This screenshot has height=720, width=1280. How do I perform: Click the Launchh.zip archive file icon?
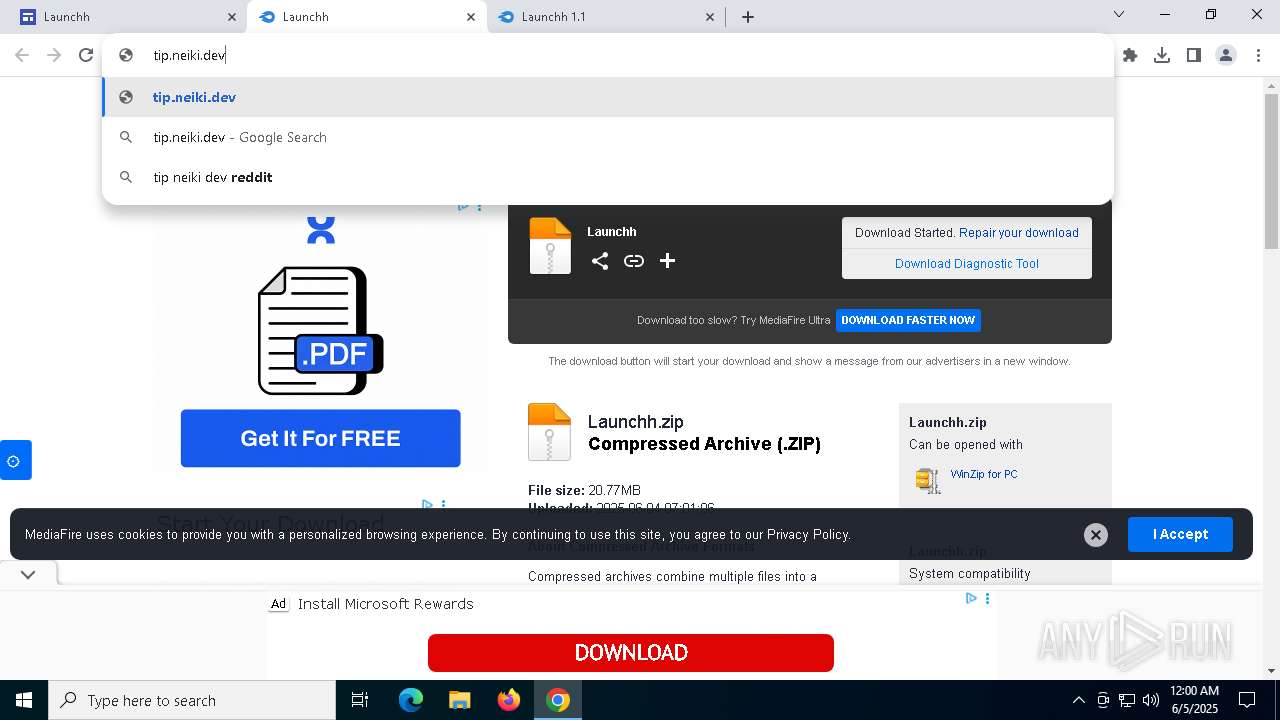point(549,432)
